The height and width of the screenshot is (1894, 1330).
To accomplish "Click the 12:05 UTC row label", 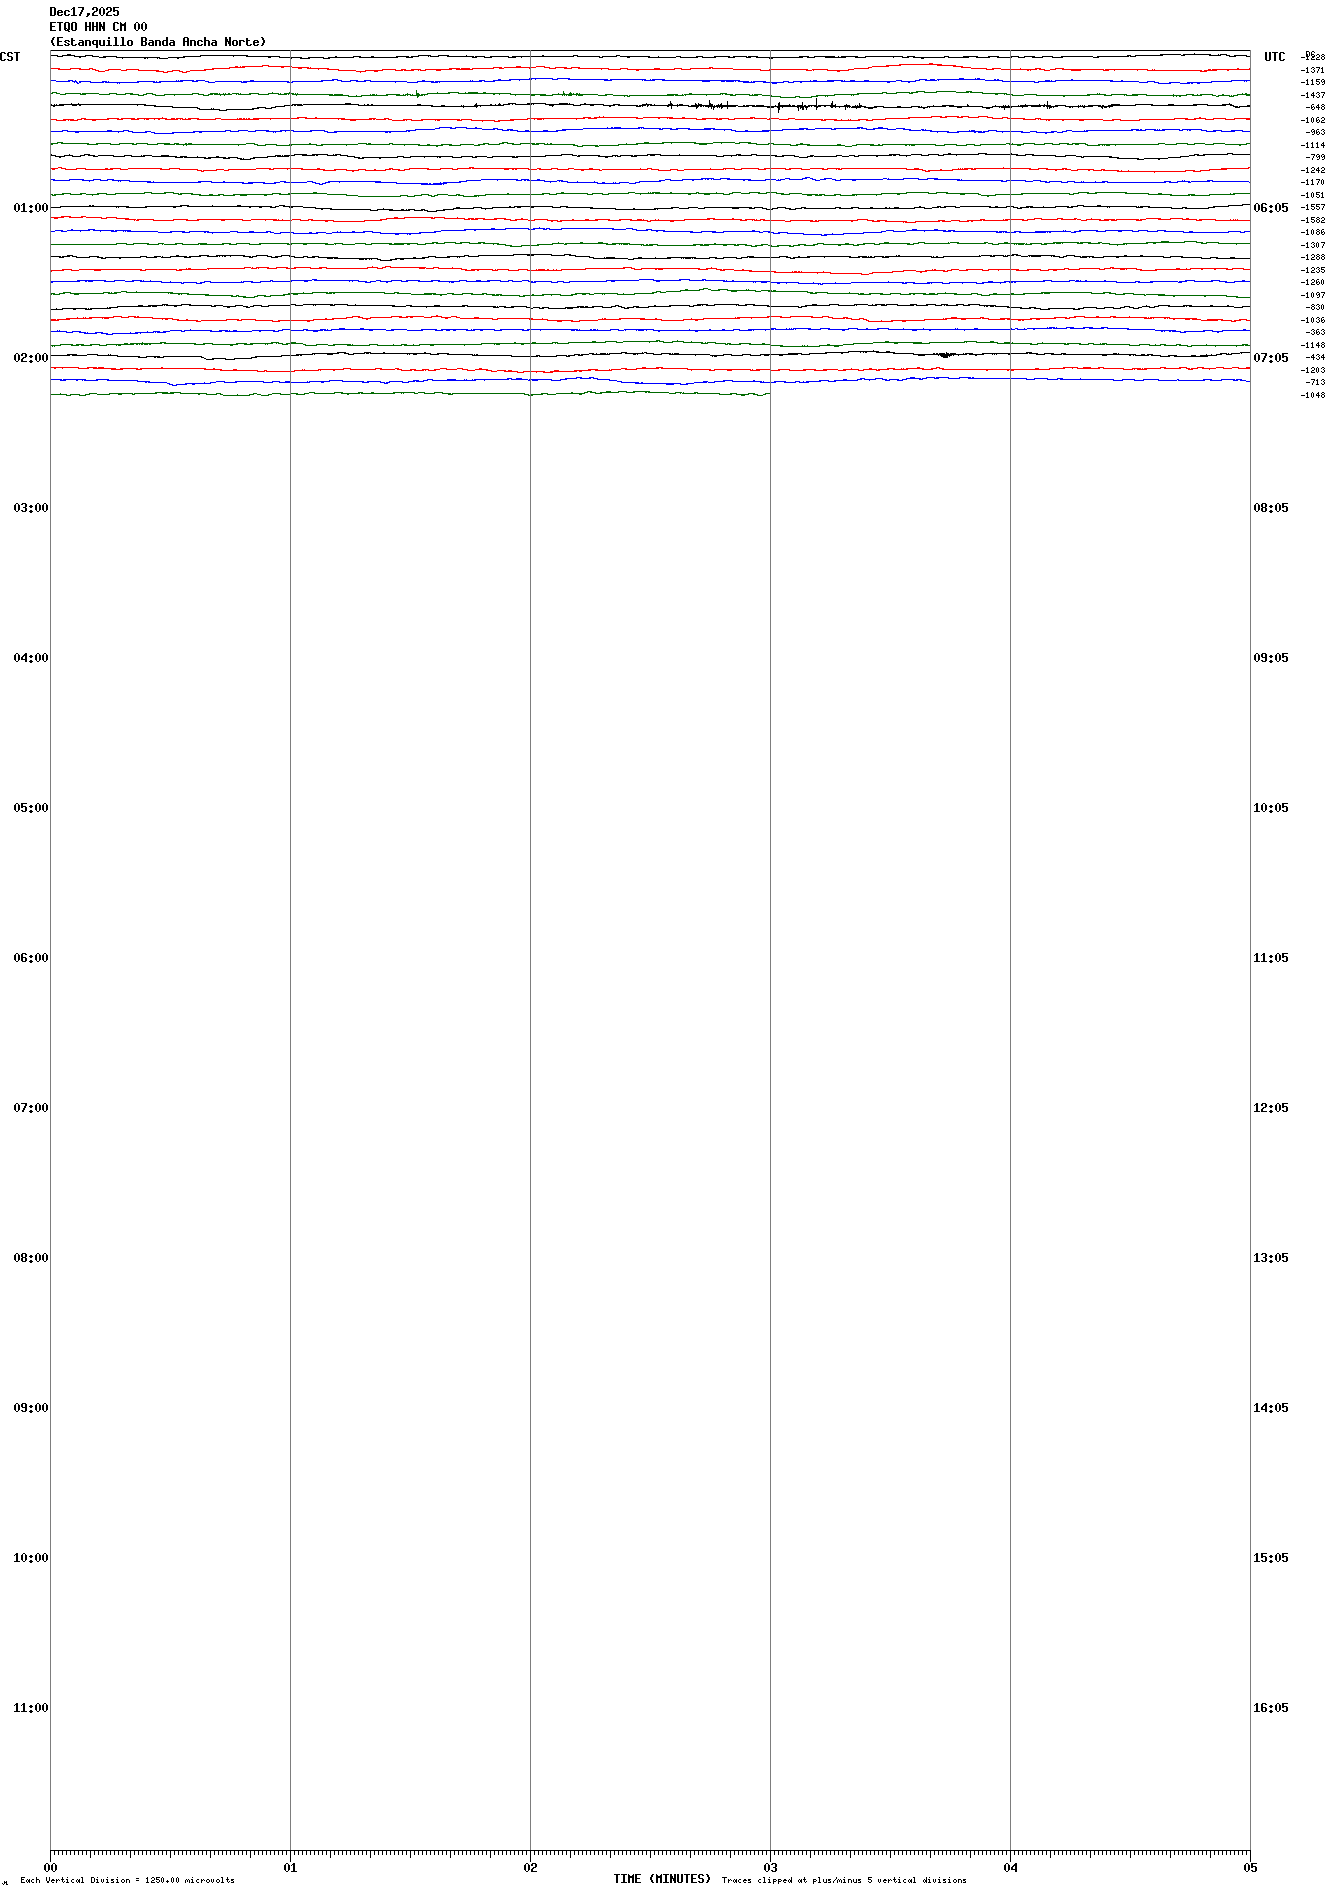I will pos(1271,1108).
